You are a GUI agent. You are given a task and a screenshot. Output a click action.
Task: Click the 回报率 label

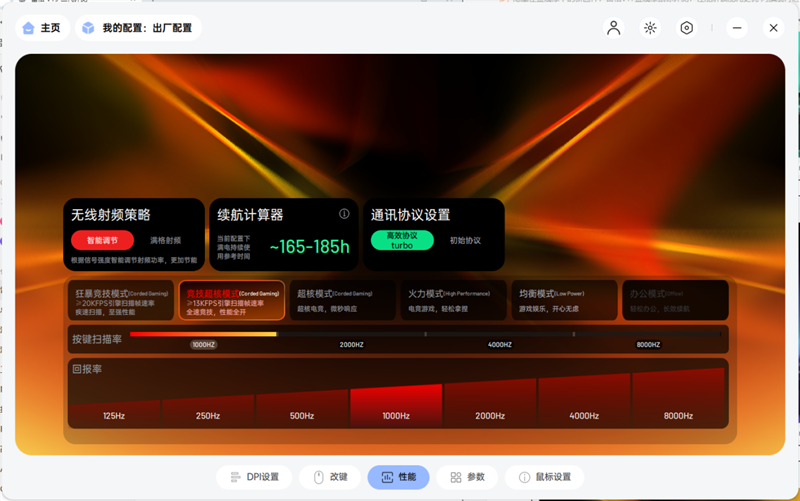coord(87,369)
